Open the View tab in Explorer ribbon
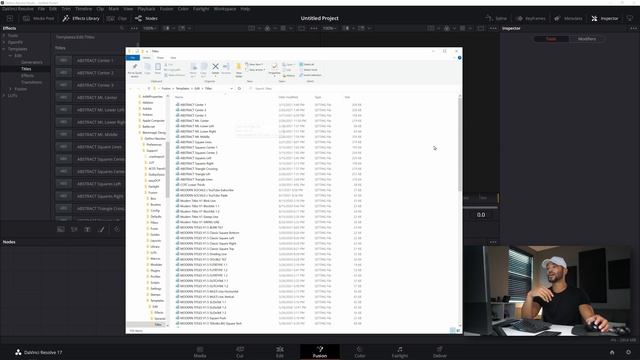Viewport: 640px width, 360px height. [x=173, y=58]
